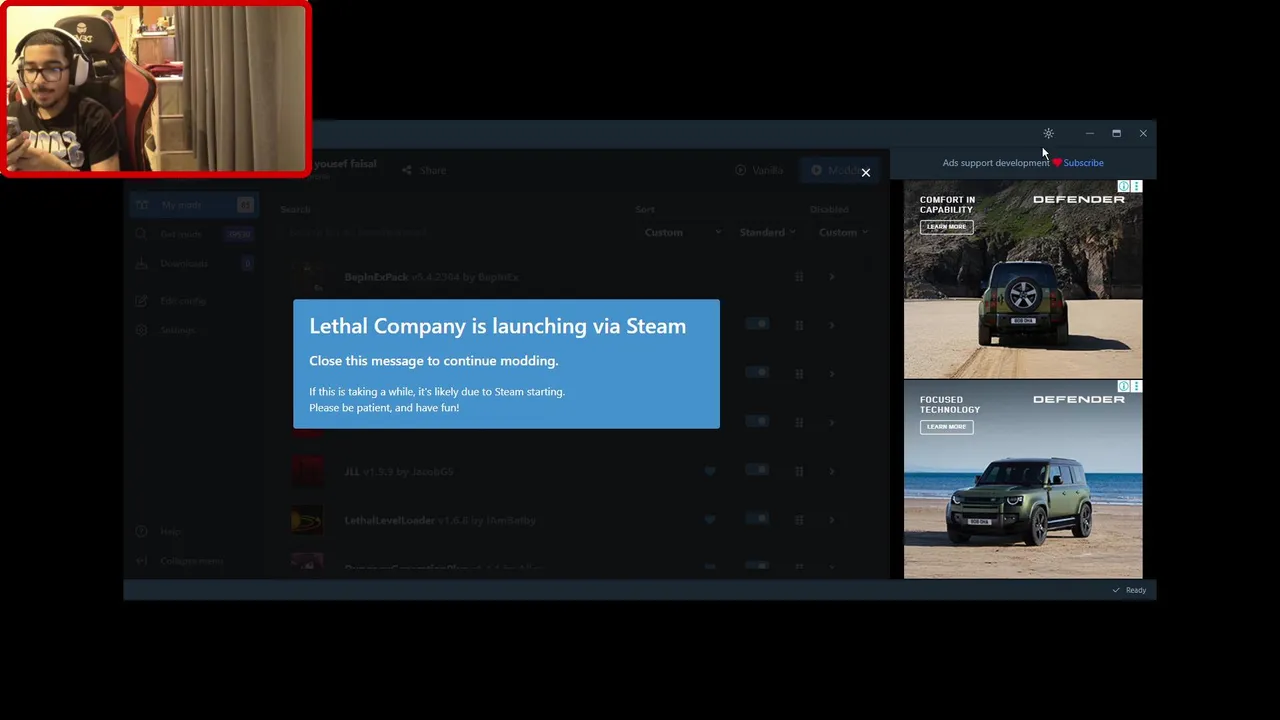Click the Ready status text
This screenshot has height=720, width=1280.
click(1136, 590)
